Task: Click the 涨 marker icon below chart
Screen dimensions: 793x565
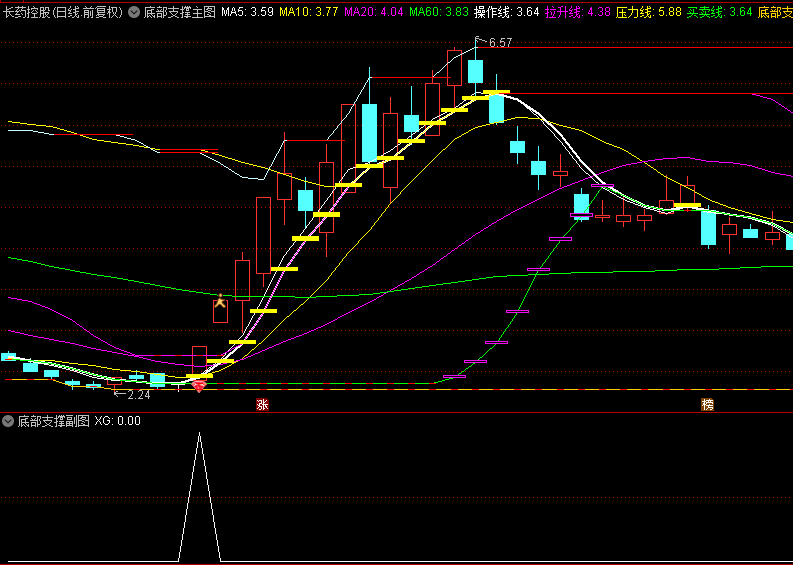Action: [x=262, y=405]
